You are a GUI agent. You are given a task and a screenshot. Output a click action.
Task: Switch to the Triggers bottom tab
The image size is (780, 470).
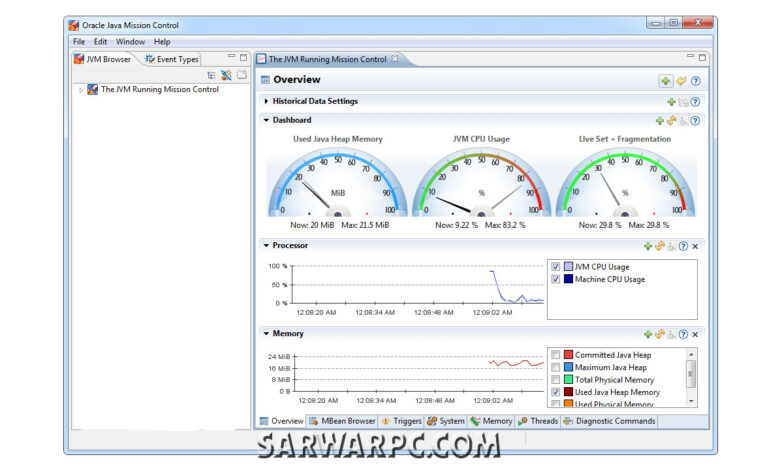pyautogui.click(x=401, y=421)
